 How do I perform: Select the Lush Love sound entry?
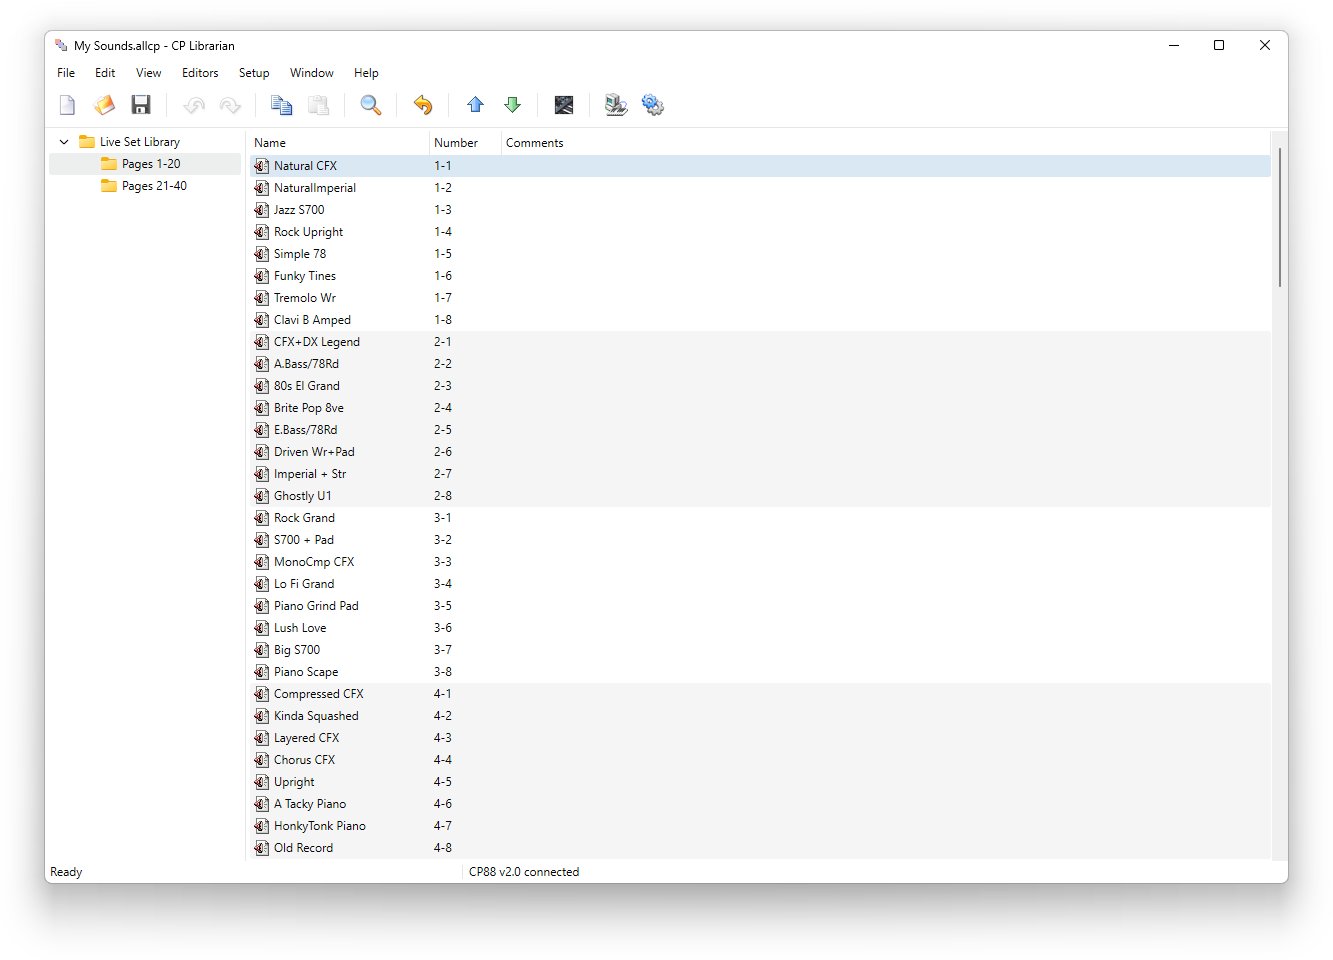[300, 628]
